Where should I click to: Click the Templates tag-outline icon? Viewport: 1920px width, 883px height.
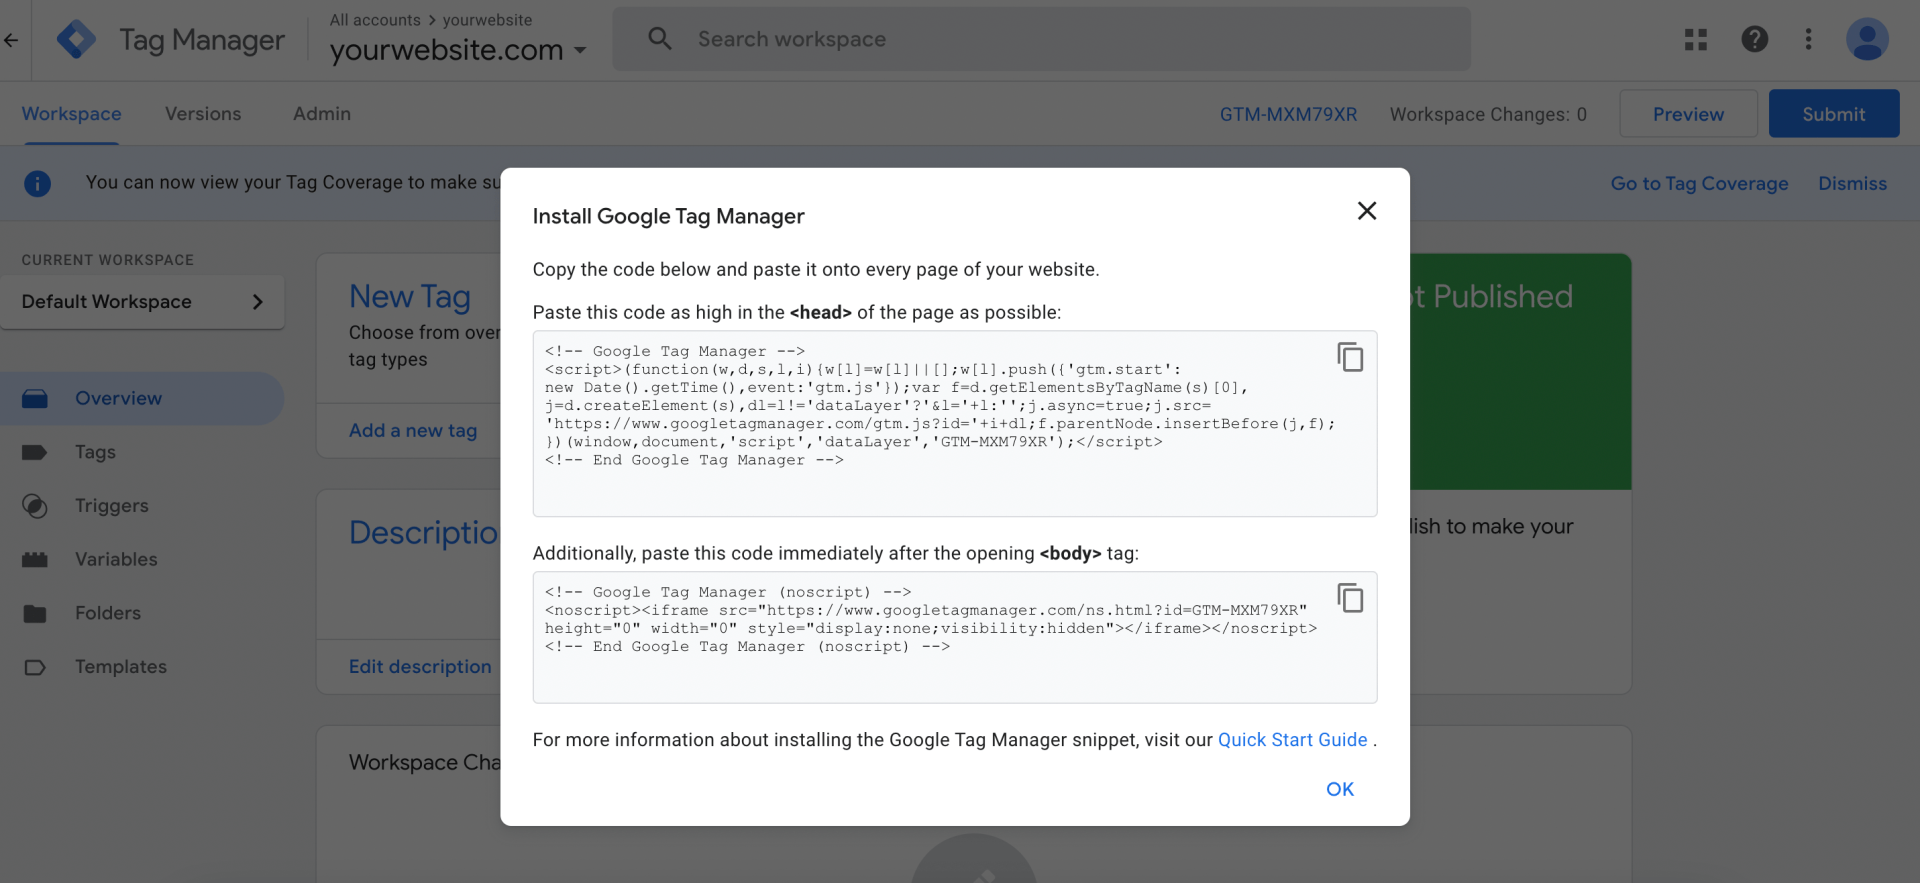pyautogui.click(x=35, y=667)
